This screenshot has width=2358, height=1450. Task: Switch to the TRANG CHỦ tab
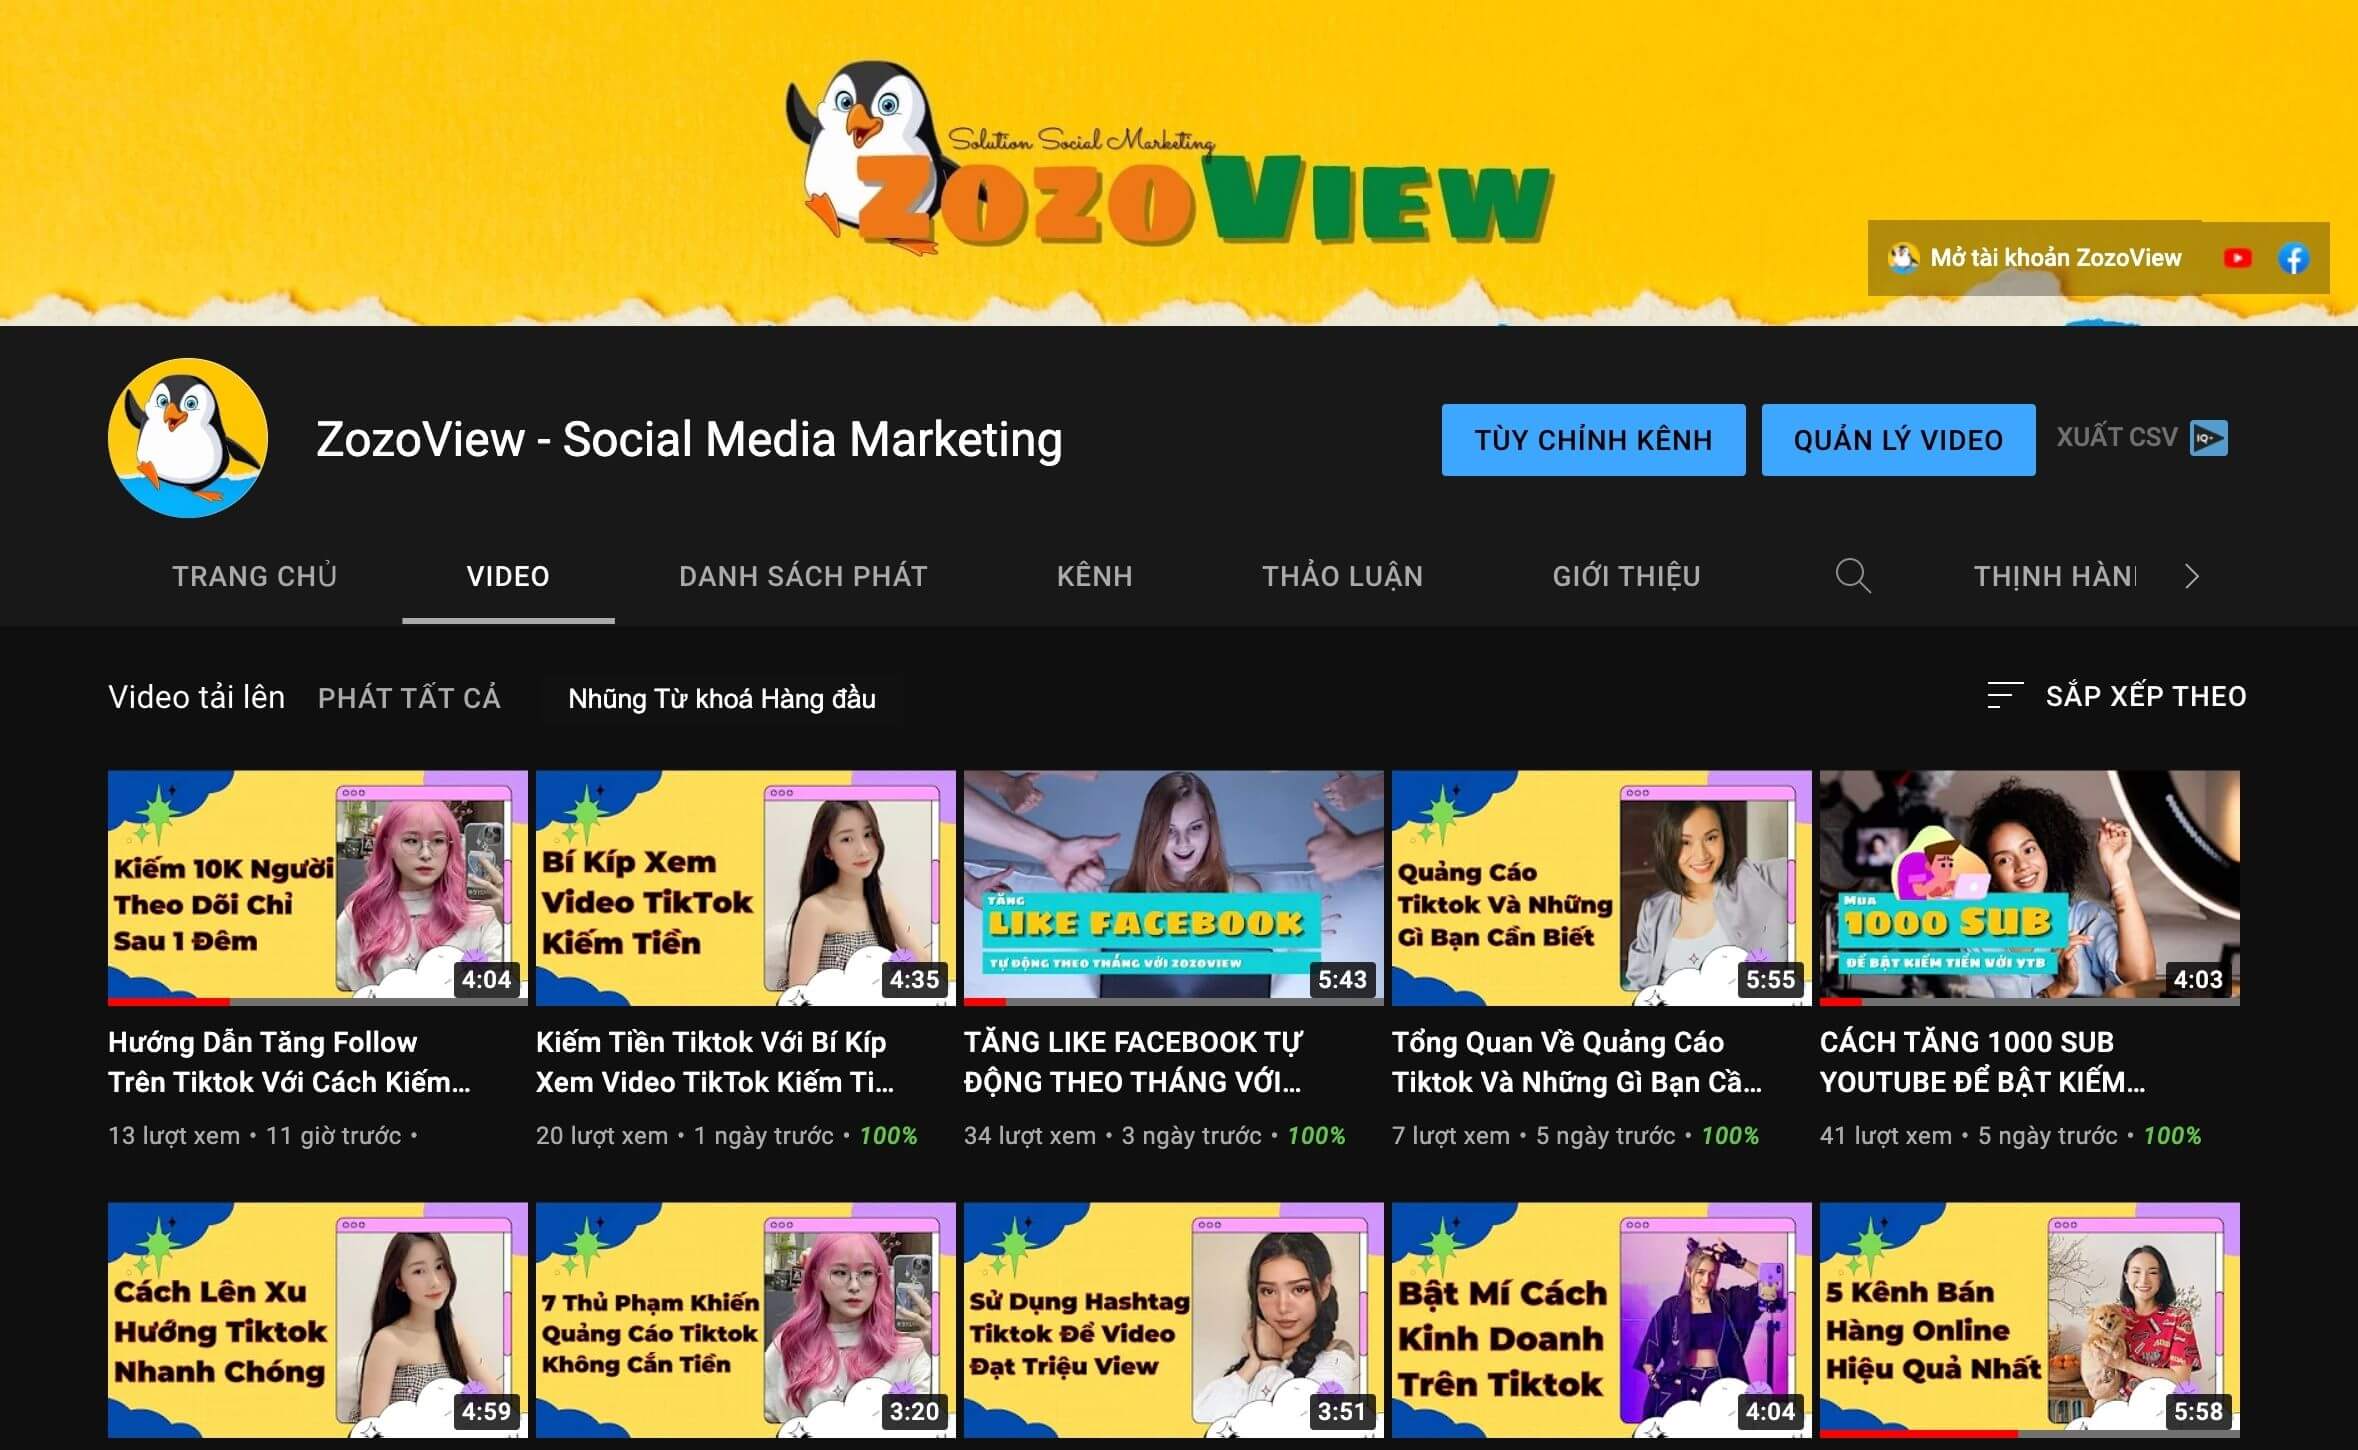tap(254, 576)
